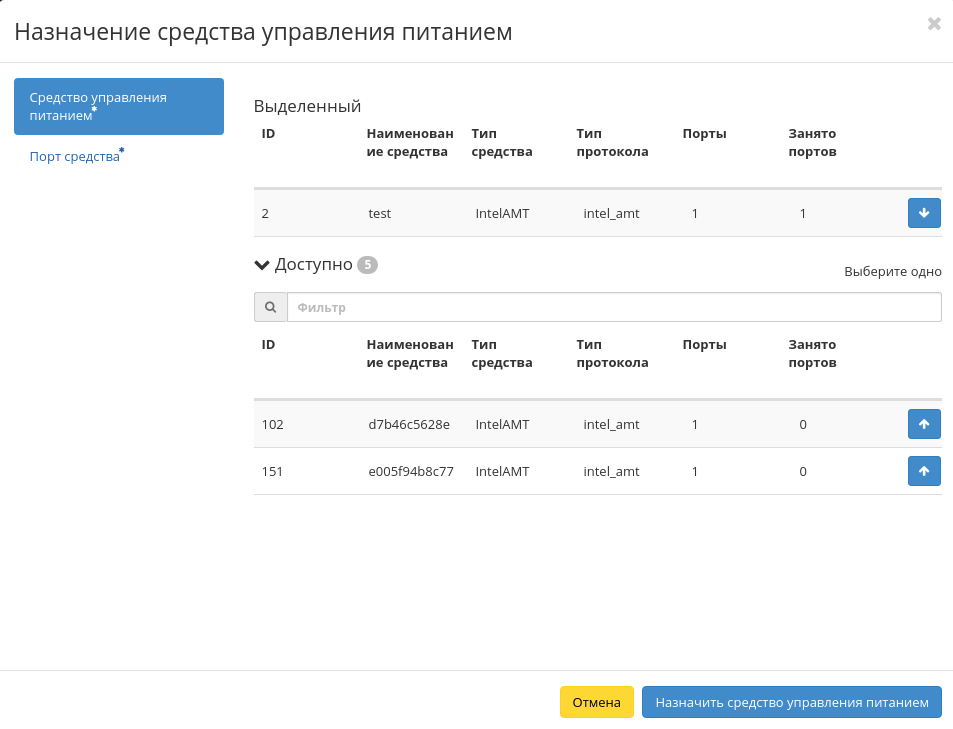Add e005f94b8c77 with the up-arrow icon
This screenshot has width=953, height=729.
923,471
